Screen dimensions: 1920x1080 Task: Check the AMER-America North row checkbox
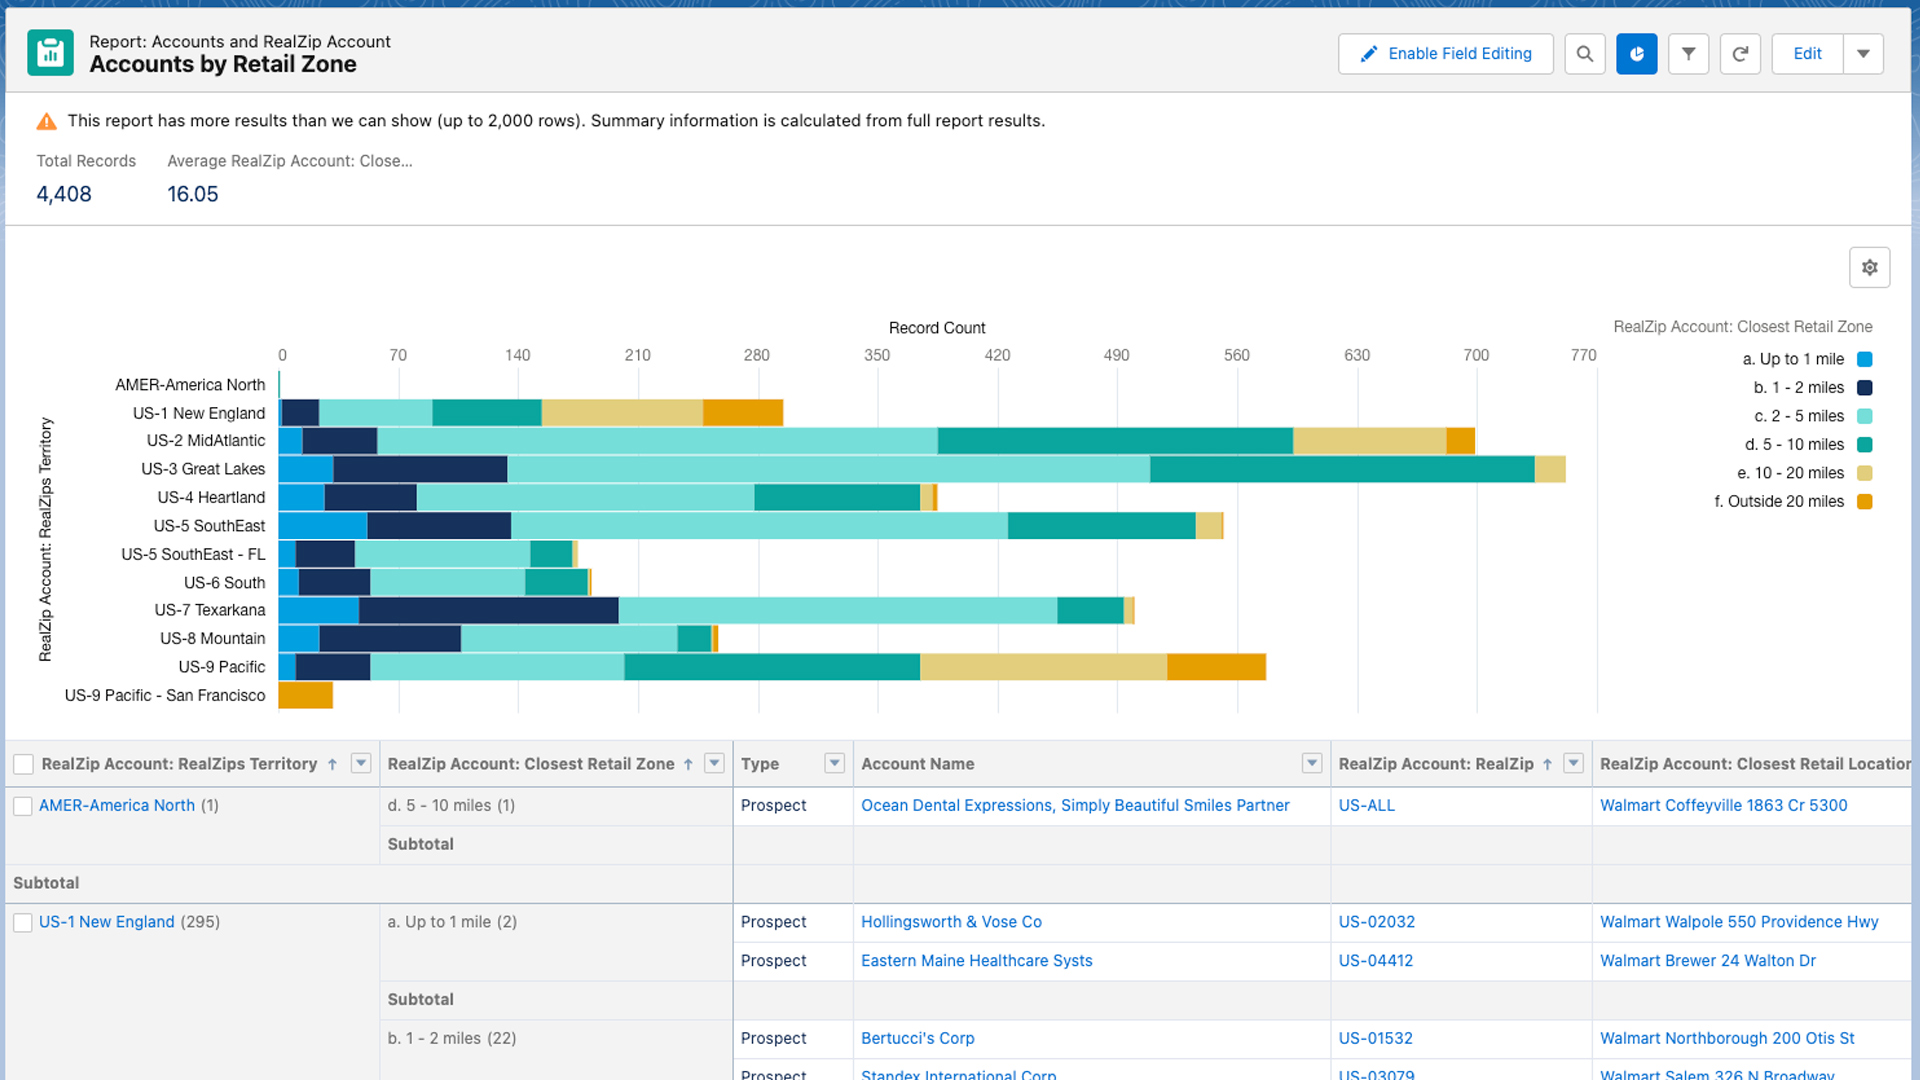pyautogui.click(x=23, y=806)
